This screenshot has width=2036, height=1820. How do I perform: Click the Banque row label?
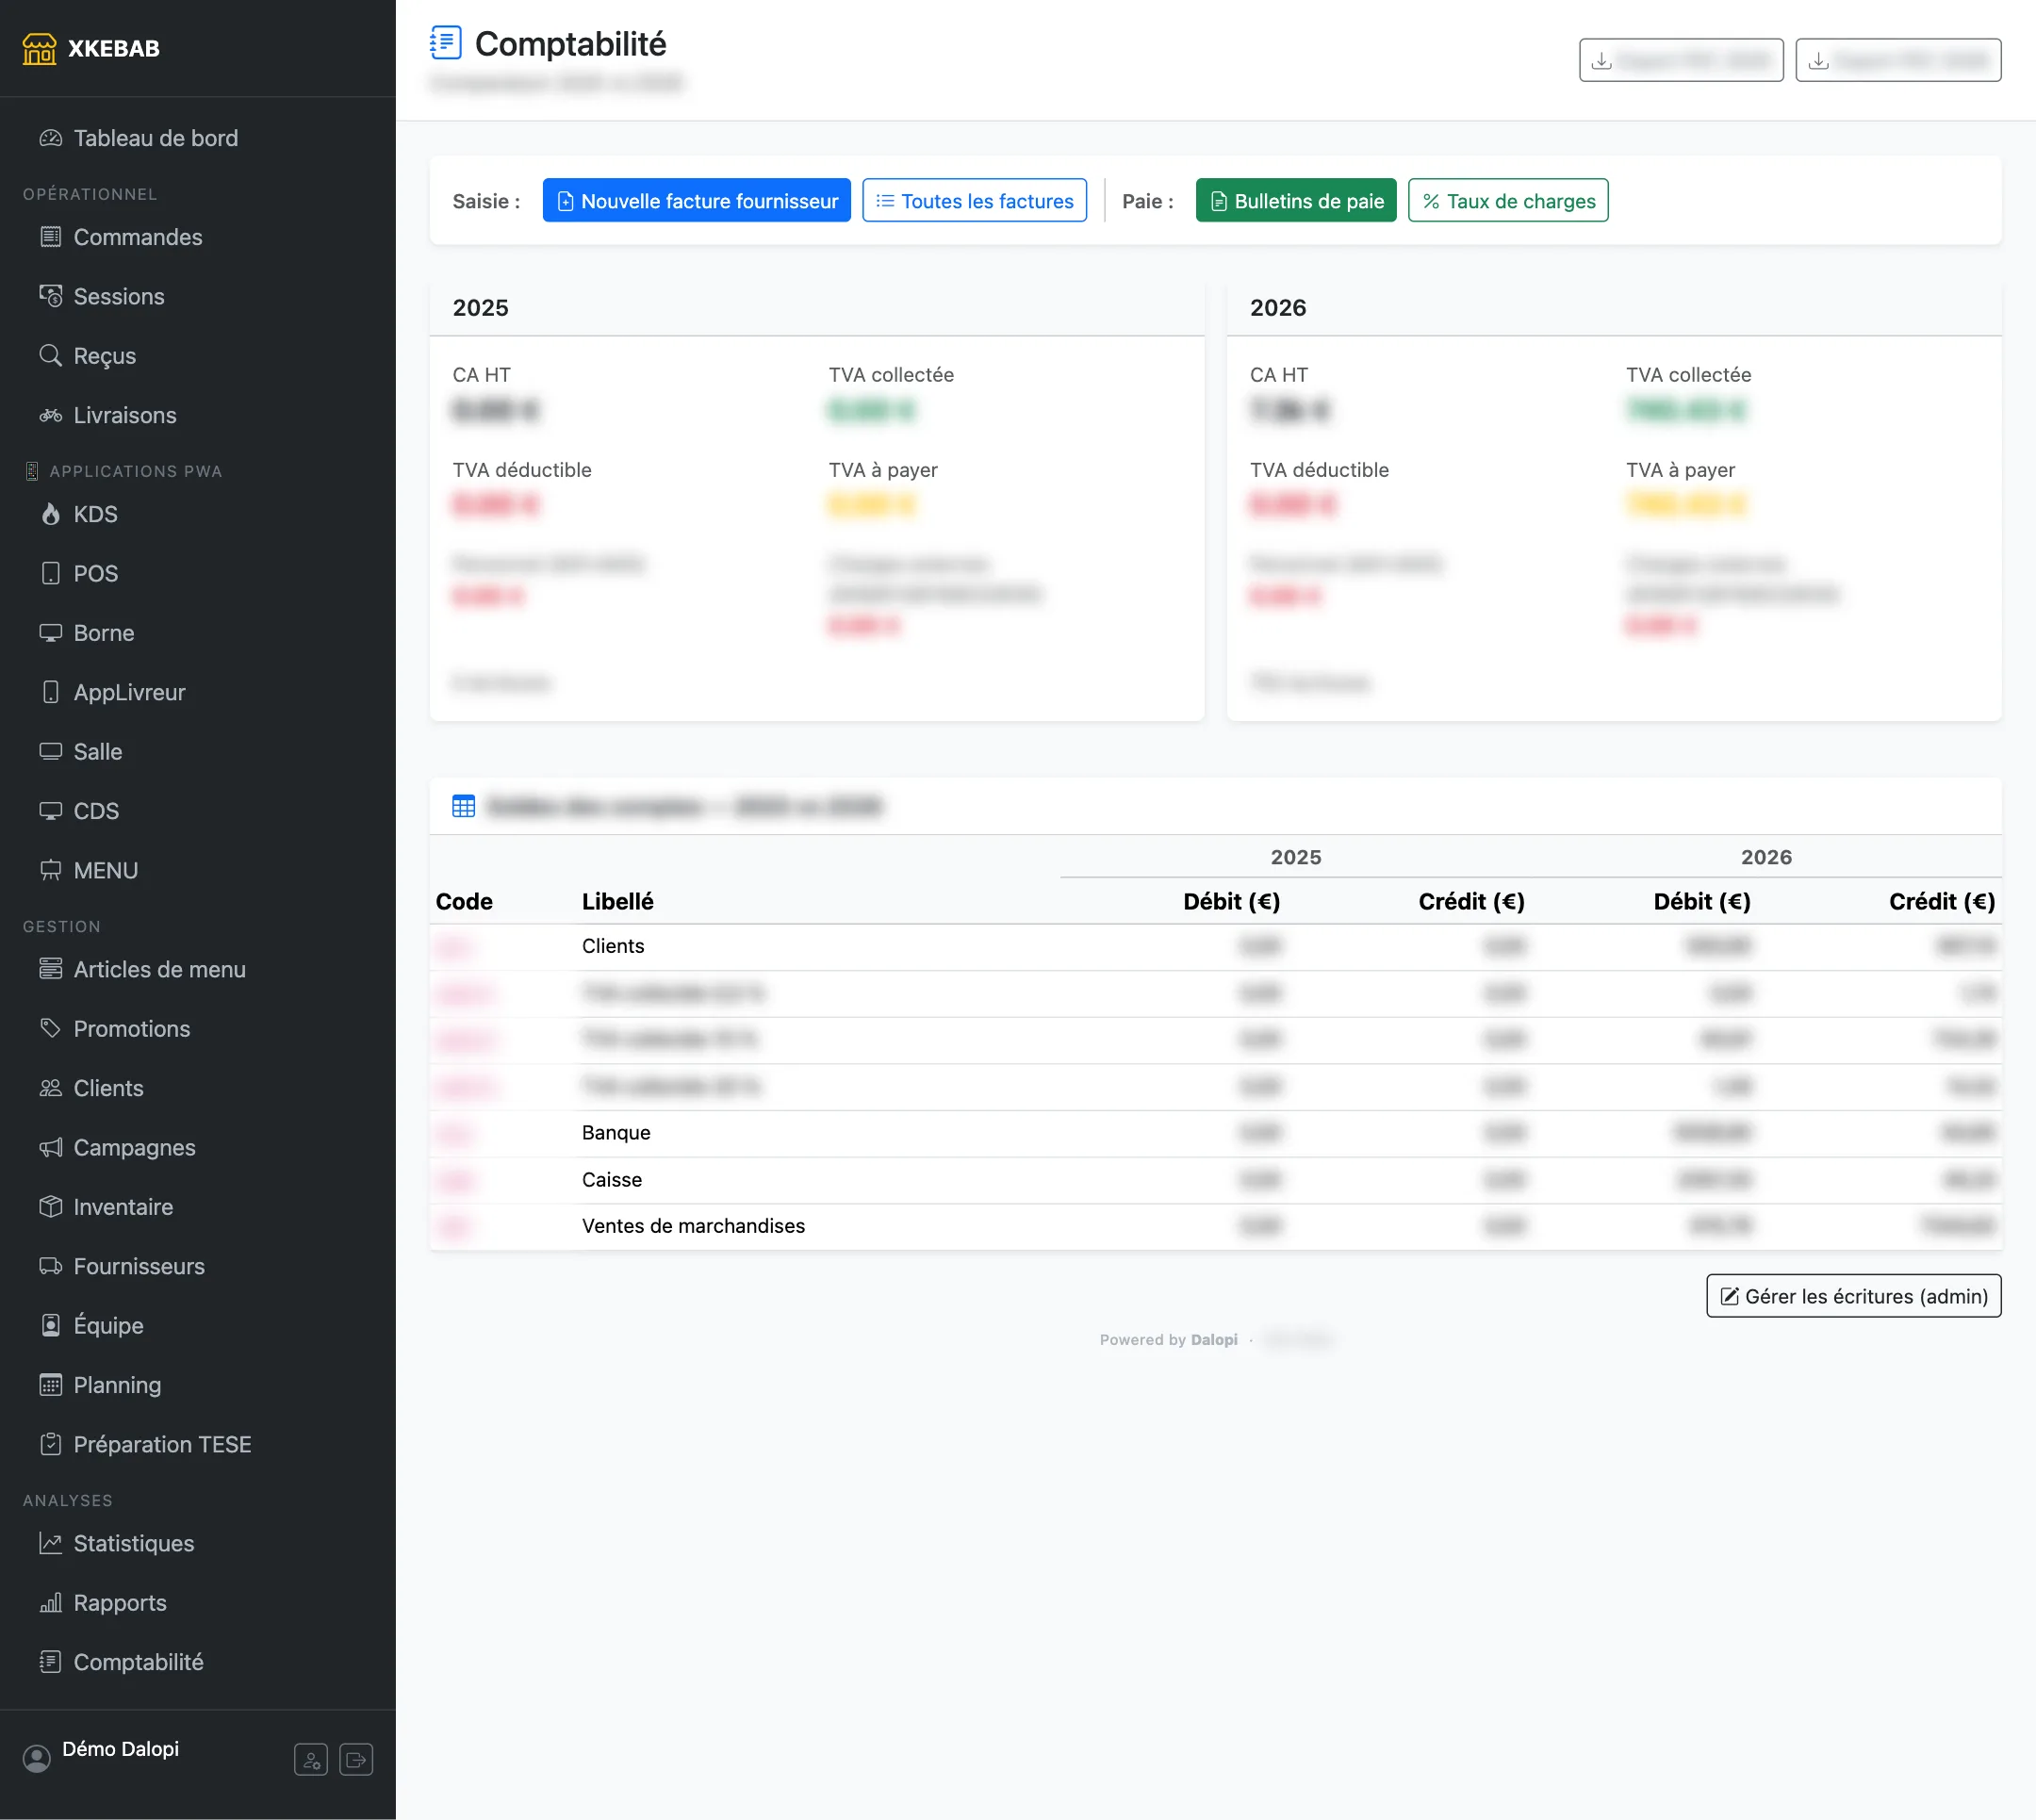coord(616,1133)
